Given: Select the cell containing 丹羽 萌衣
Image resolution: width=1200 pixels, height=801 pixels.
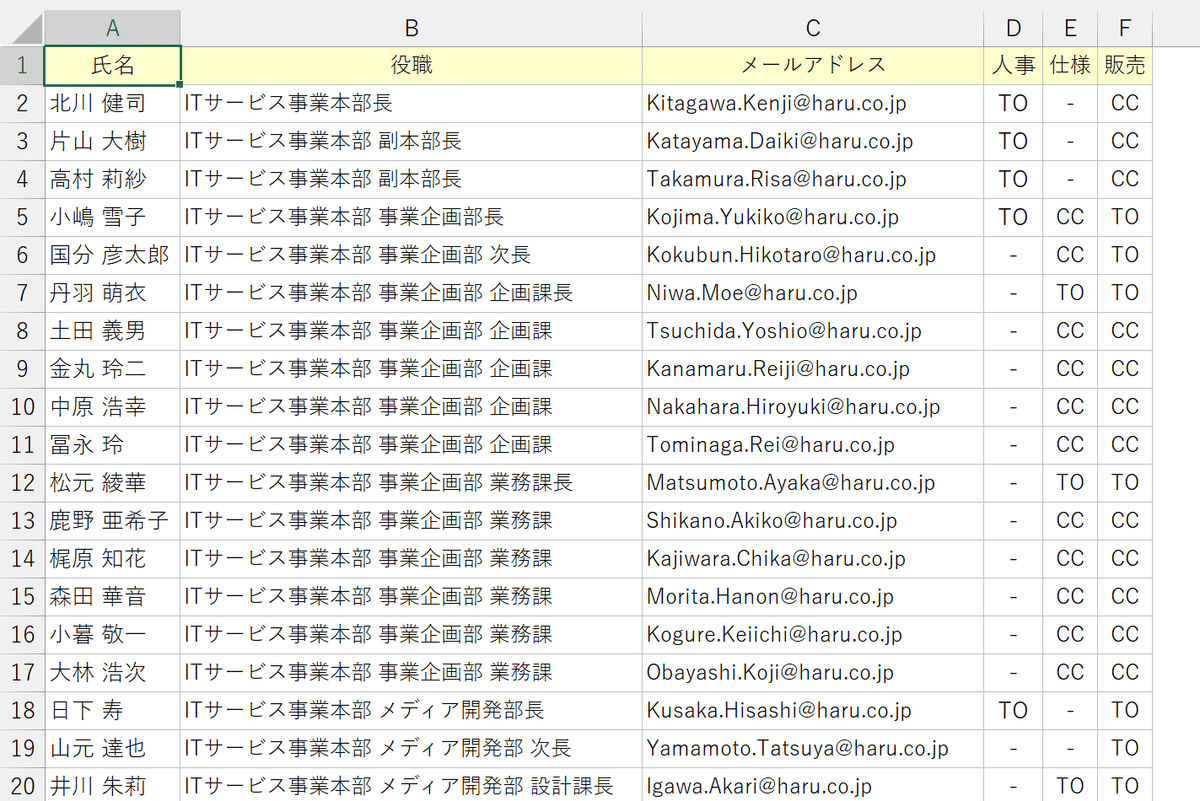Looking at the screenshot, I should 113,293.
